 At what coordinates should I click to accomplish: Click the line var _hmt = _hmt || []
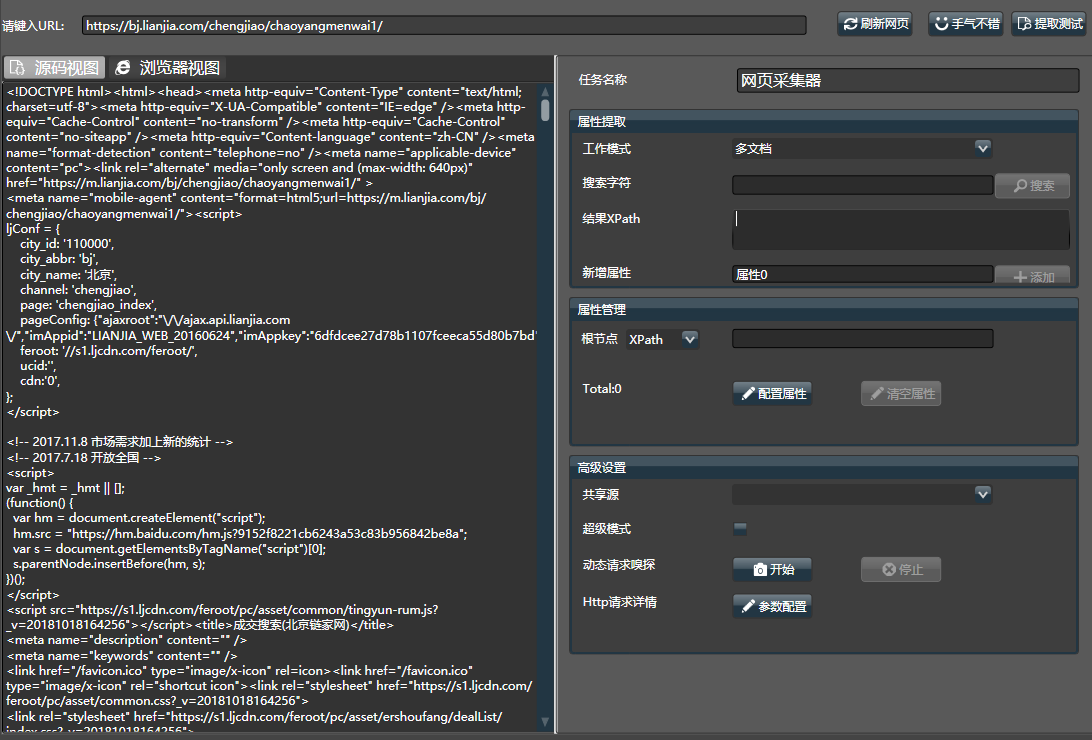pos(65,488)
